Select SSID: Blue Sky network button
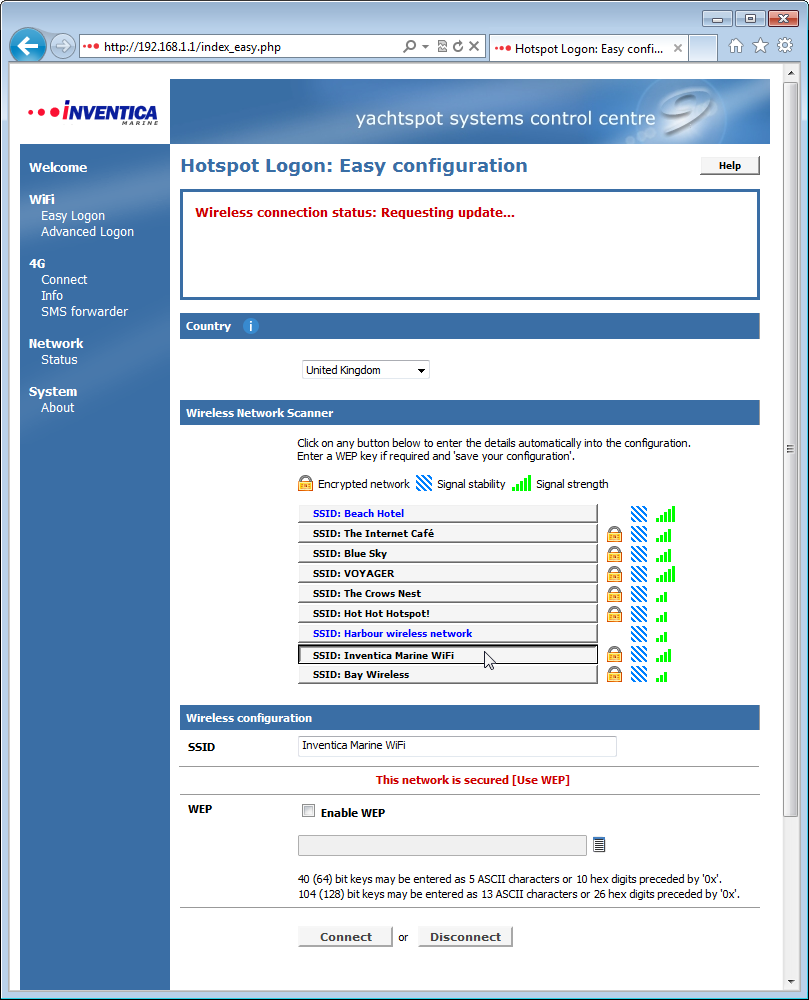The width and height of the screenshot is (809, 1000). point(448,554)
